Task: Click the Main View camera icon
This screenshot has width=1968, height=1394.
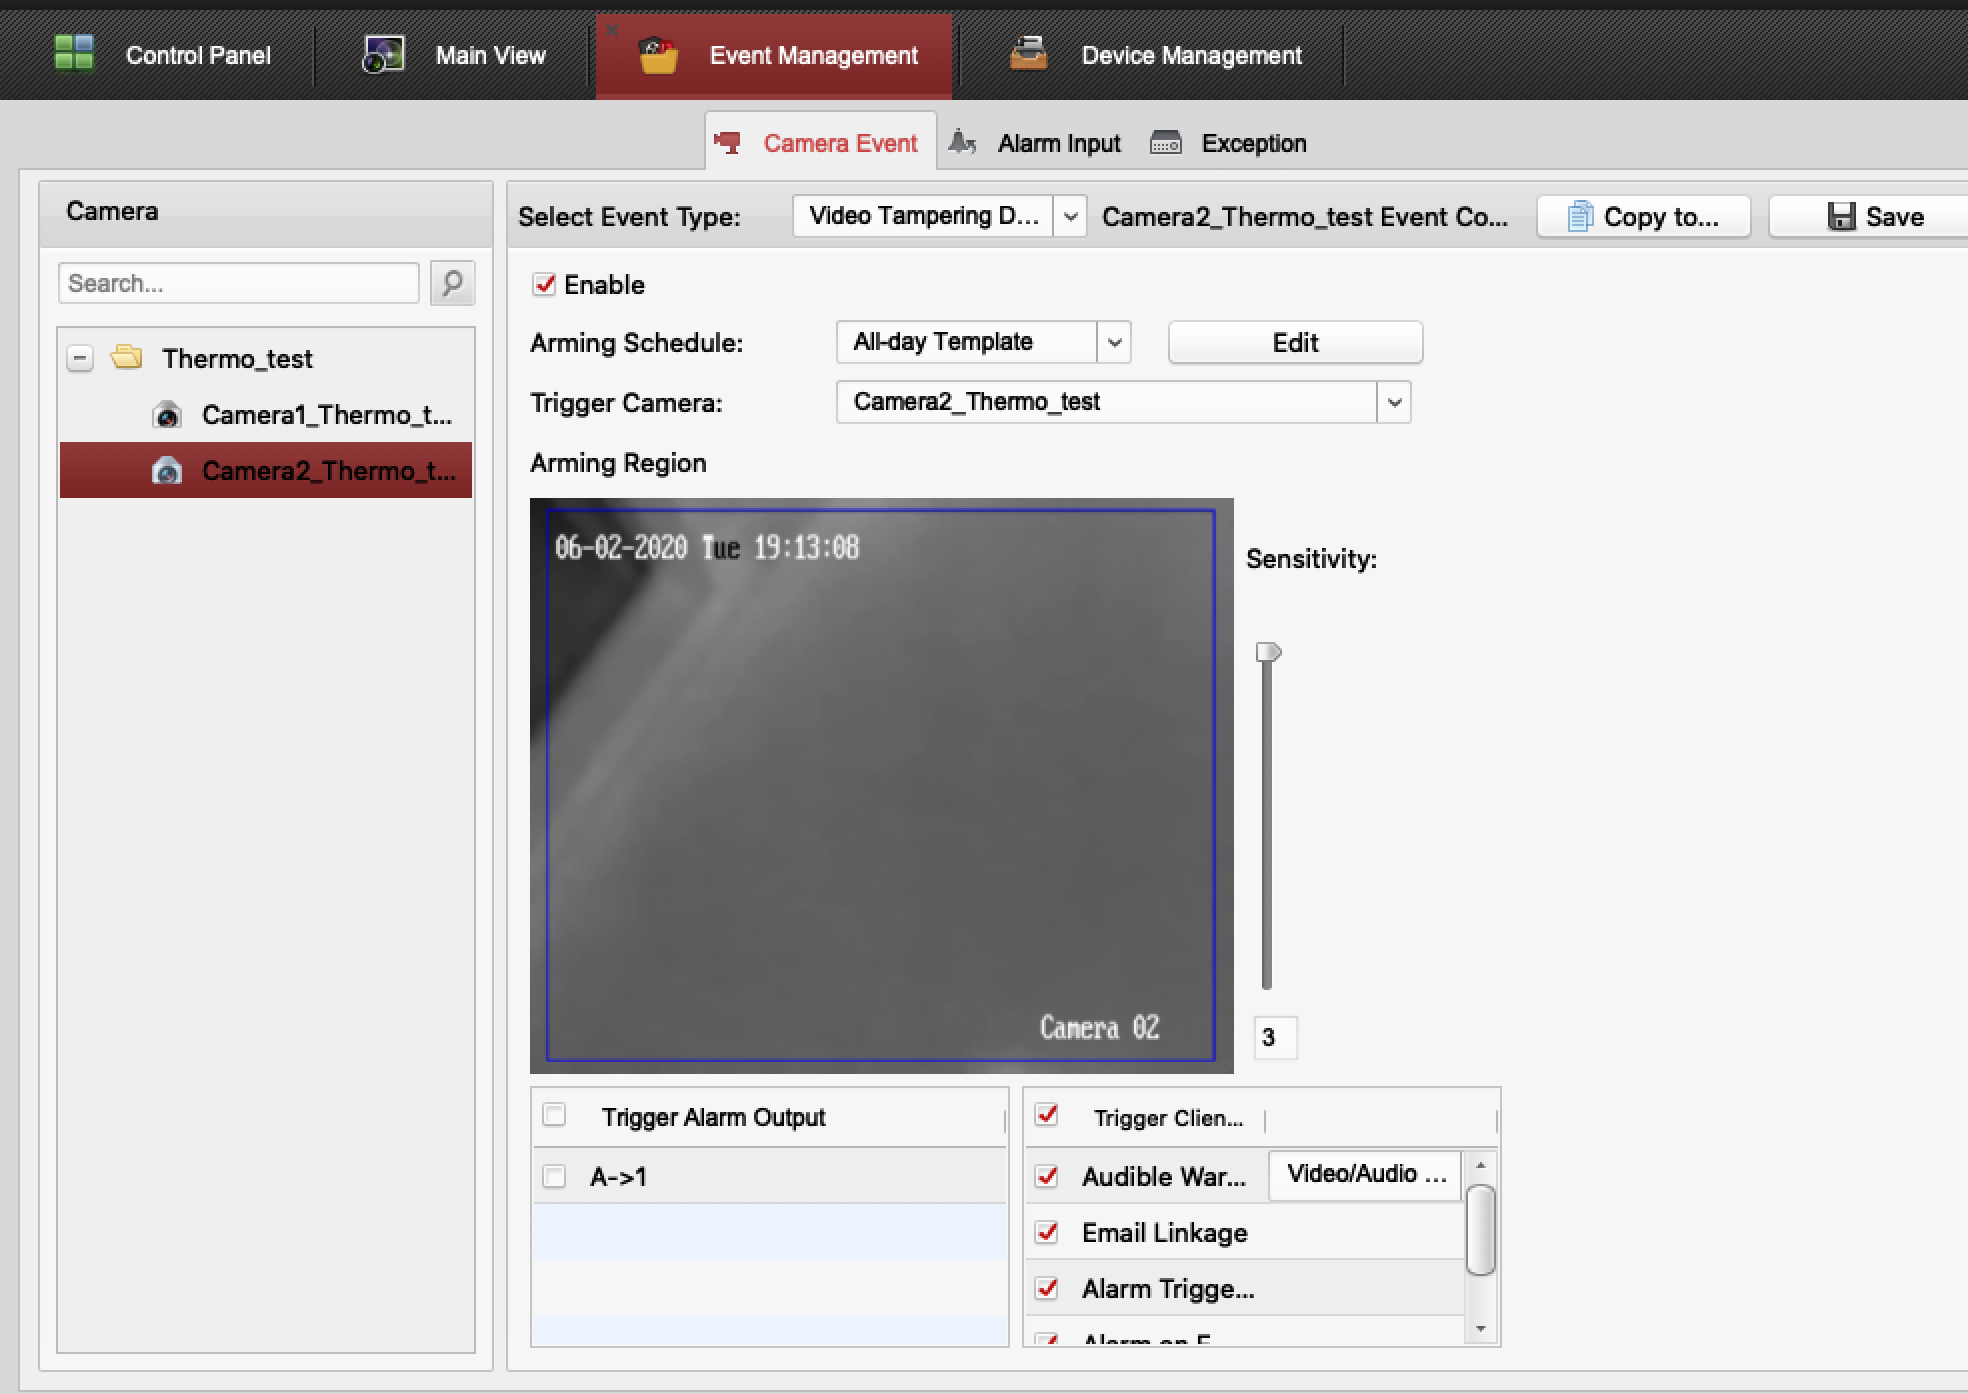Action: pyautogui.click(x=383, y=54)
